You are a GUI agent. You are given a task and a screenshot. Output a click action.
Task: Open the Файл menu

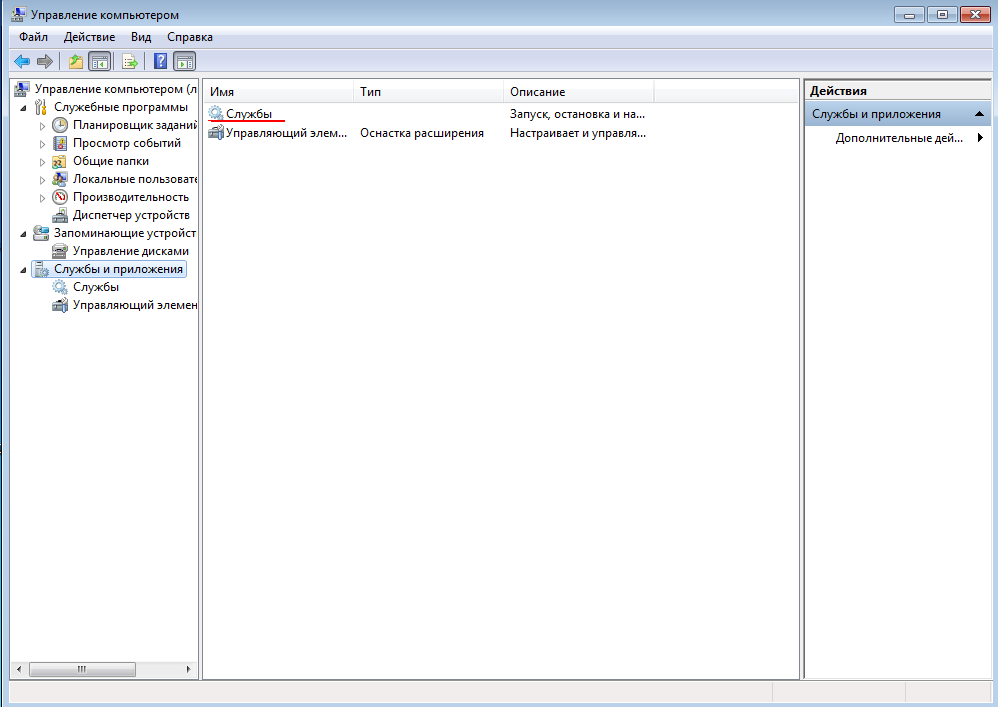click(33, 37)
